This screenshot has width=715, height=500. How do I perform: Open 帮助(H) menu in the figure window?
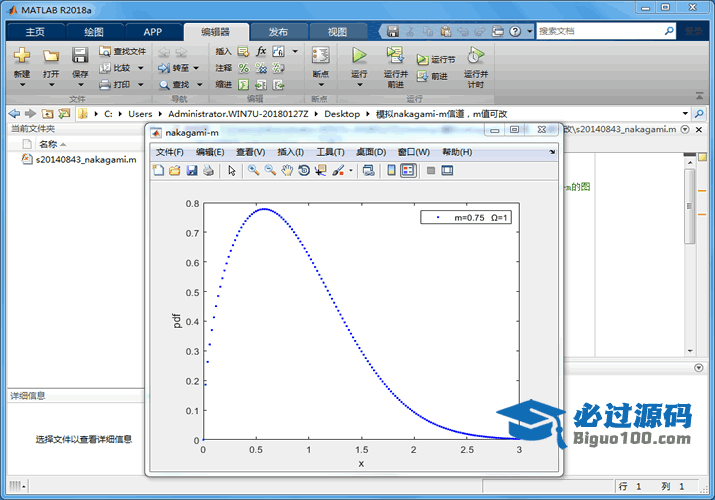457,152
